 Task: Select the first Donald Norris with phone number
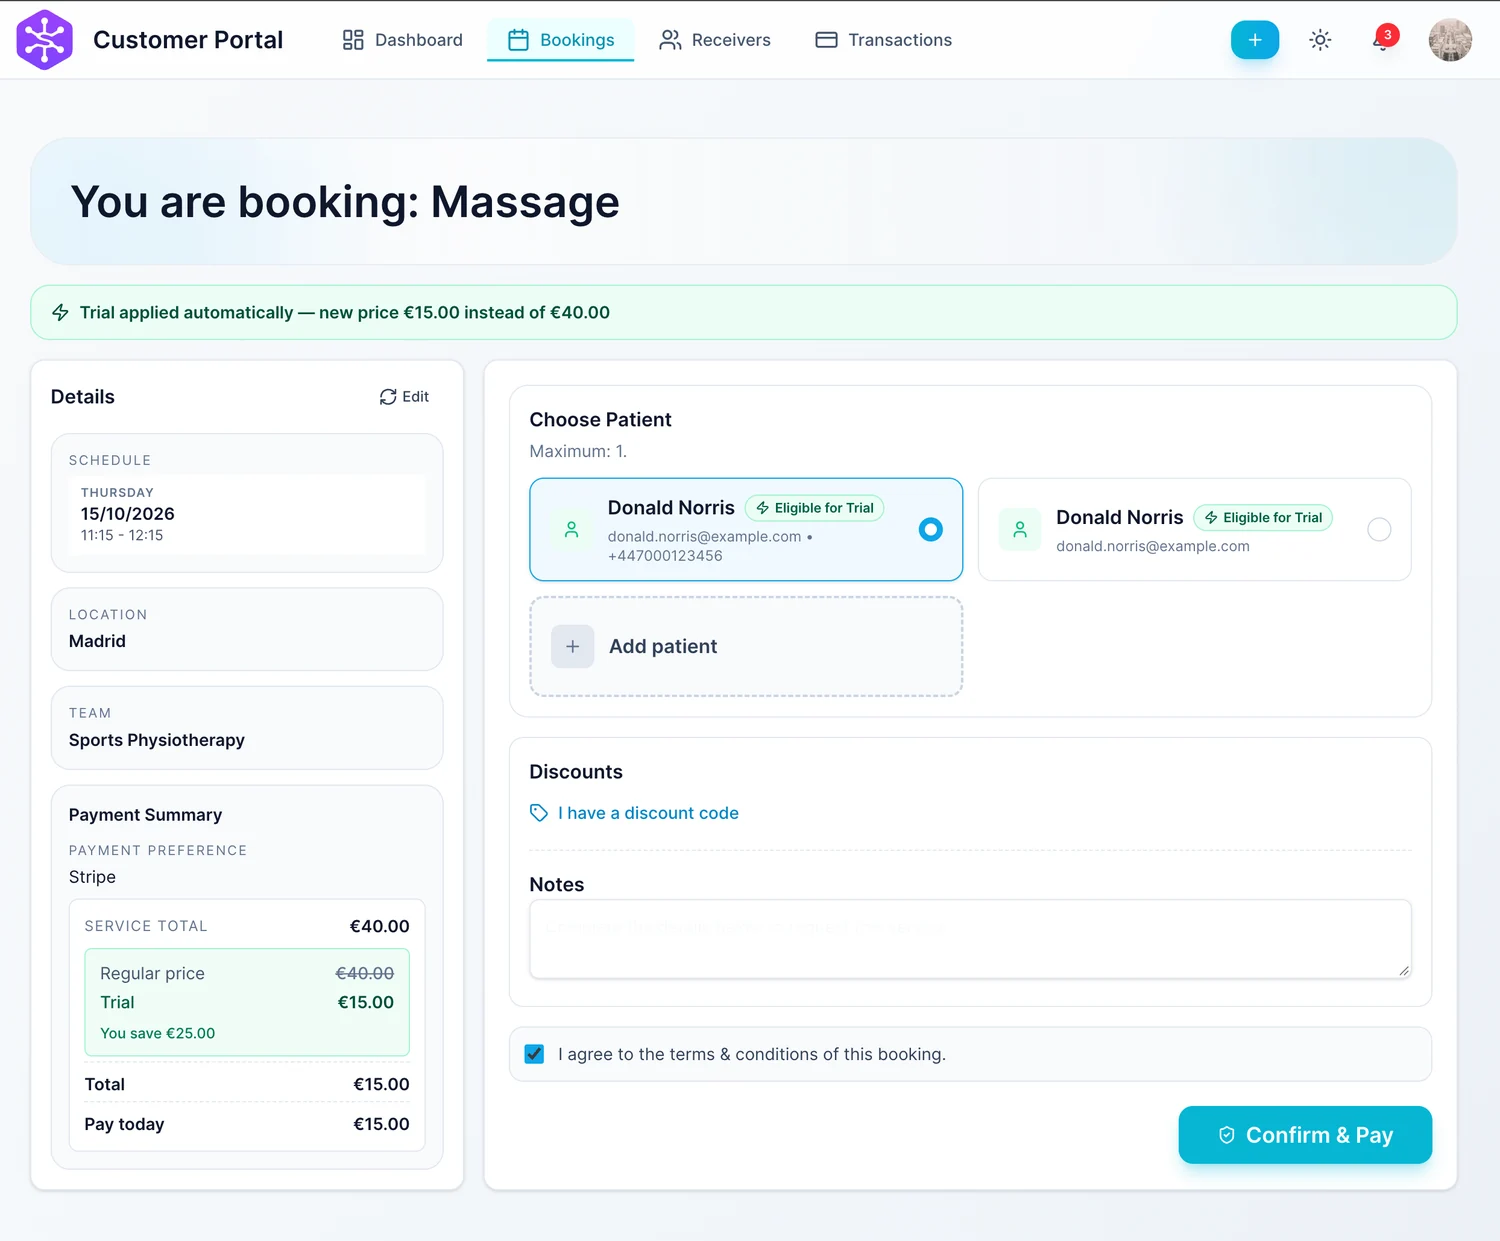click(x=746, y=529)
